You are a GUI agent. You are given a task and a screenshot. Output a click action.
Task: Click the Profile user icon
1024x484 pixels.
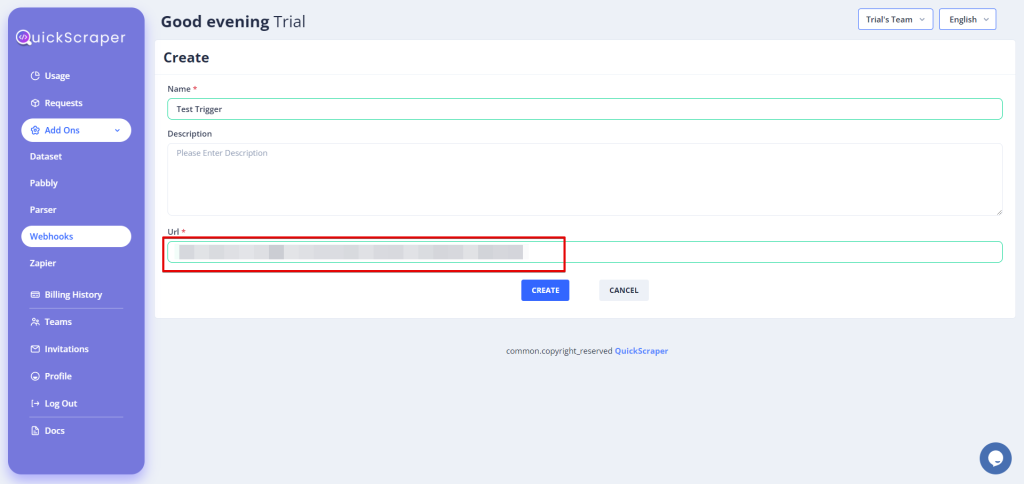click(x=35, y=376)
